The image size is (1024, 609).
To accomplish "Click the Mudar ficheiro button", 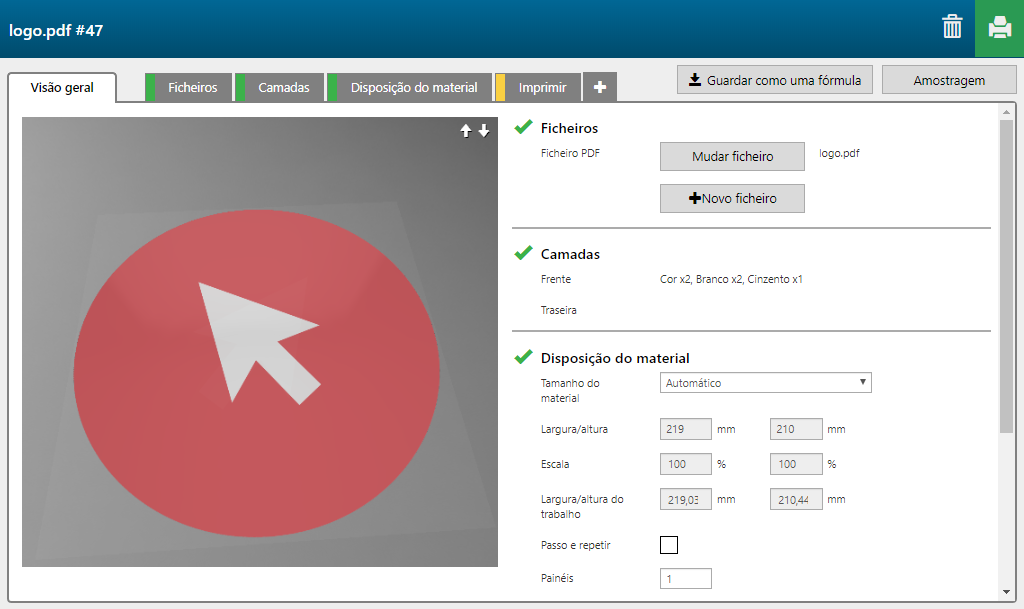I will 732,157.
